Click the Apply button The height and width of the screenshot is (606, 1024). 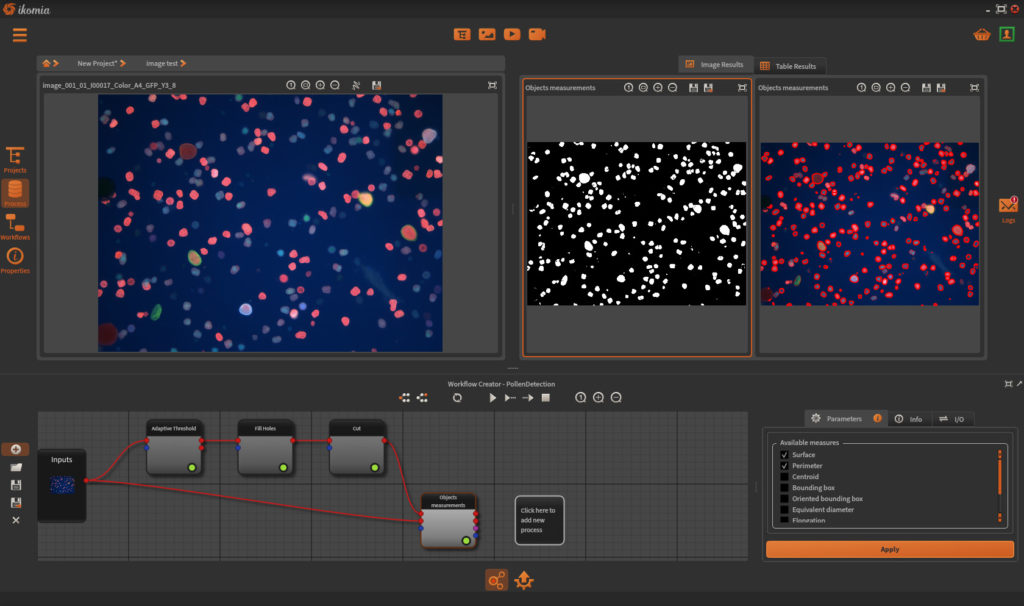pyautogui.click(x=889, y=549)
